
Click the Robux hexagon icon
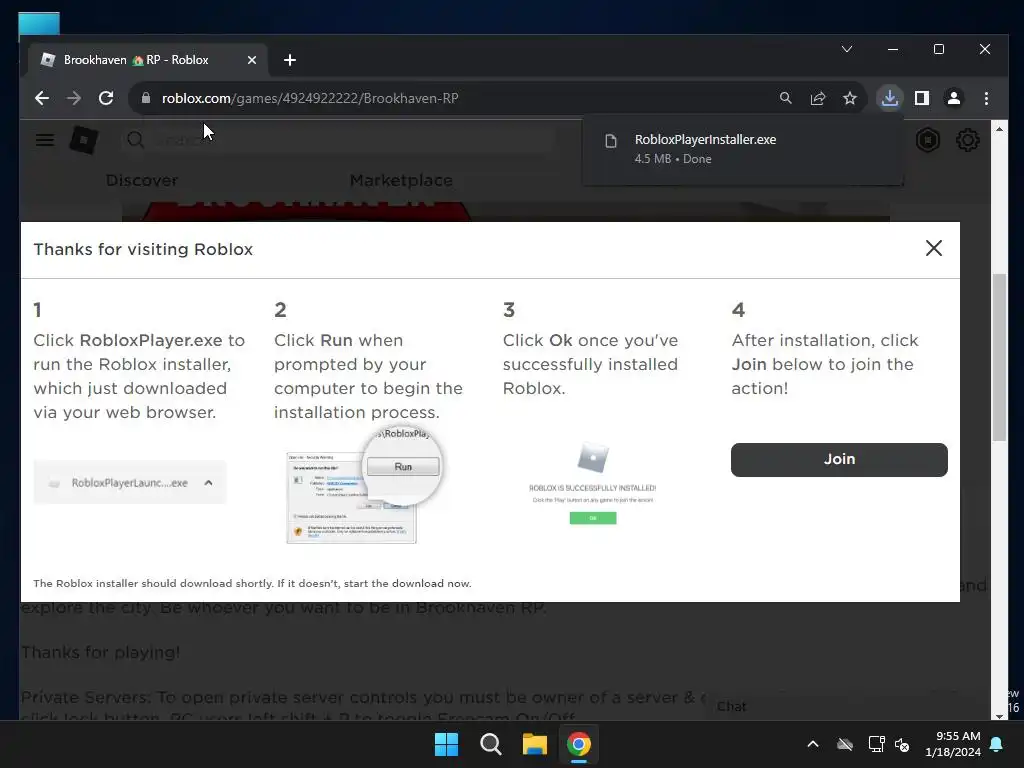[x=927, y=140]
